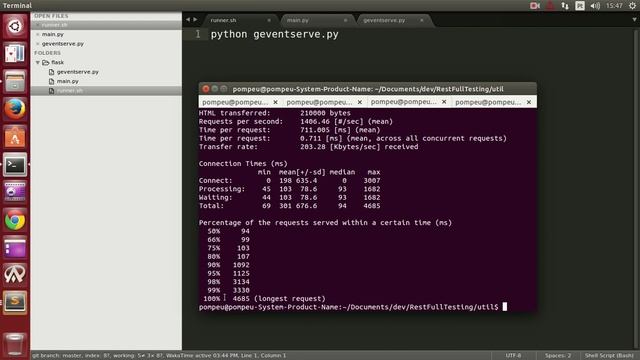Select the flask folder

(x=57, y=62)
